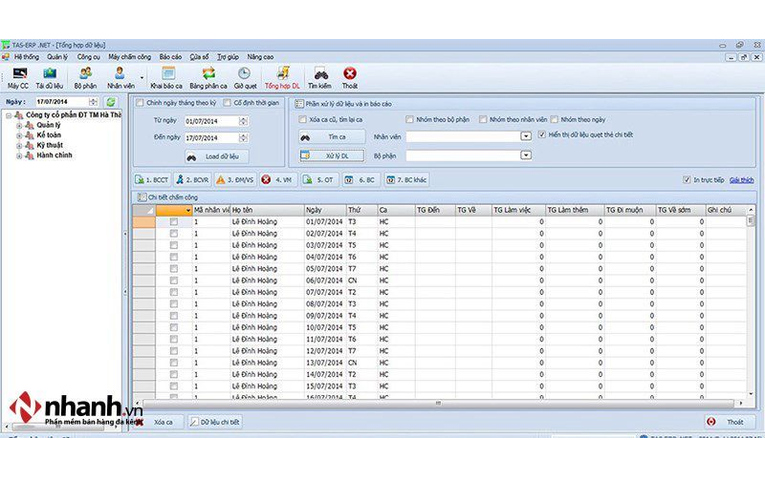Click the Xử lý DL button
The width and height of the screenshot is (765, 478).
coord(332,156)
